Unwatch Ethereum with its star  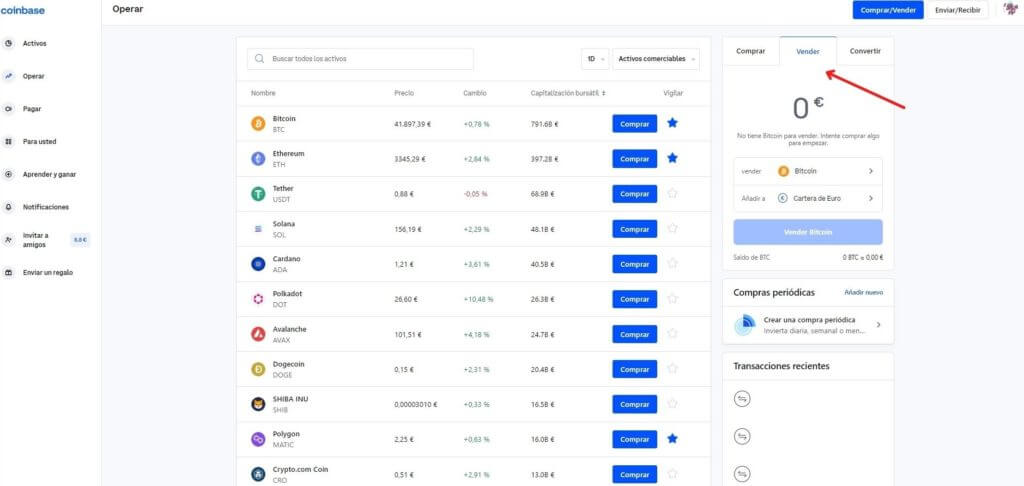coord(673,158)
